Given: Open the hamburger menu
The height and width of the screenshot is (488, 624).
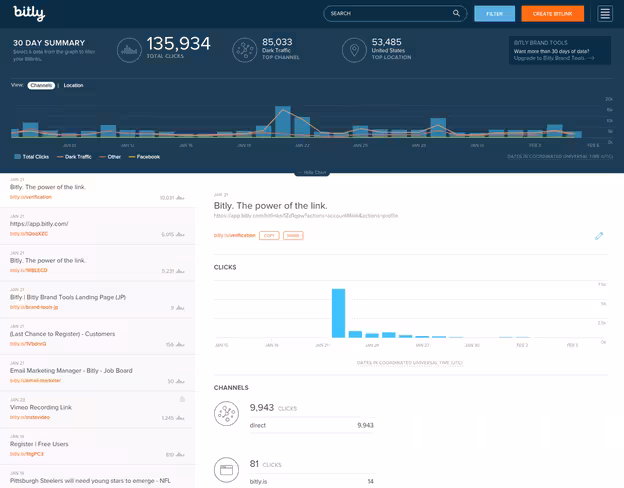Looking at the screenshot, I should pyautogui.click(x=605, y=14).
